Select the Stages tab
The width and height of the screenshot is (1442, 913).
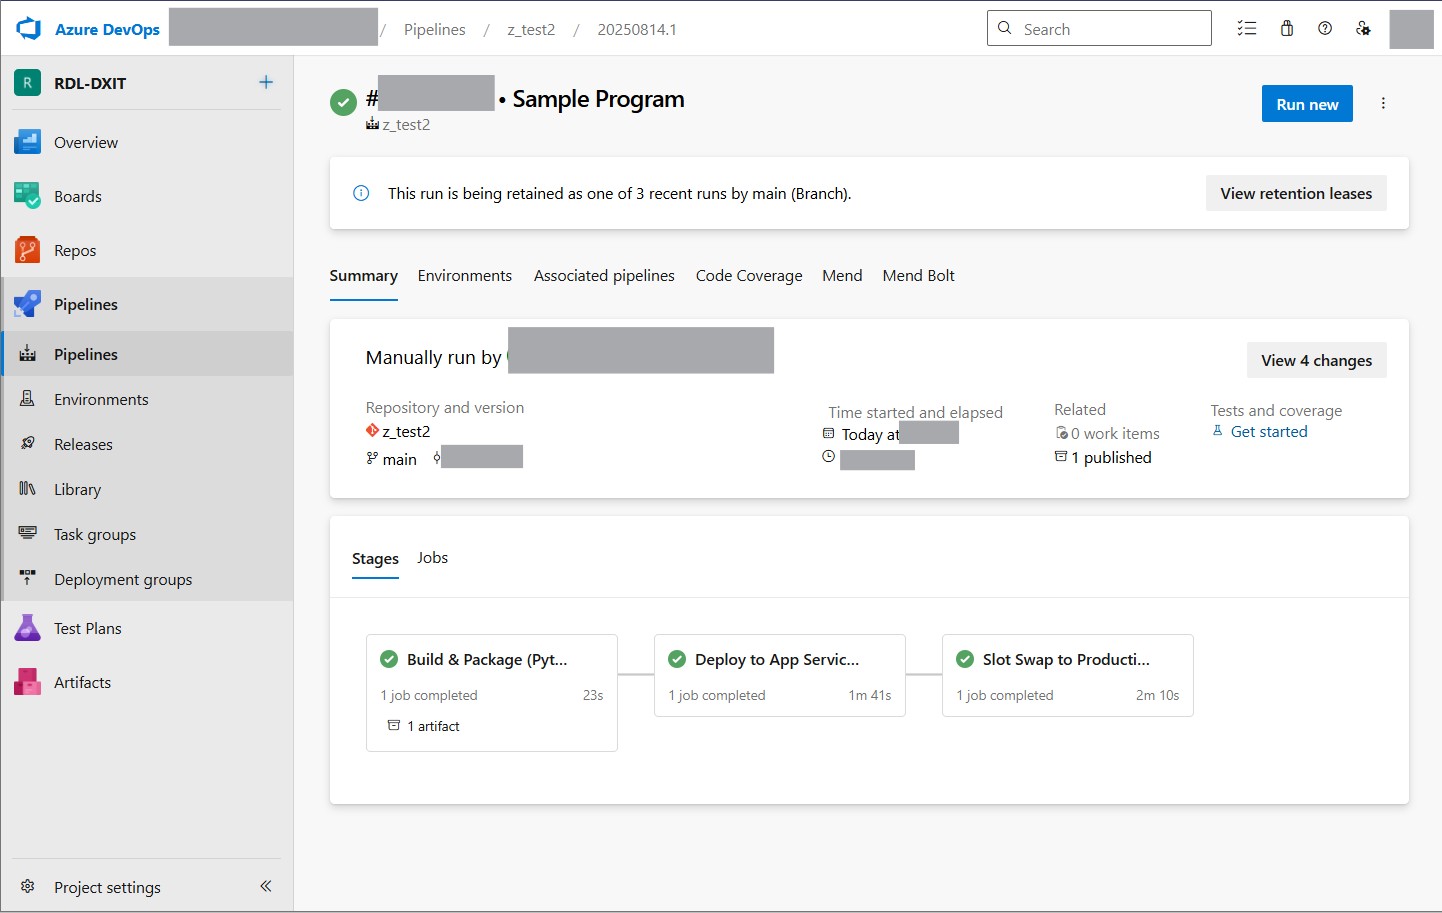coord(375,559)
